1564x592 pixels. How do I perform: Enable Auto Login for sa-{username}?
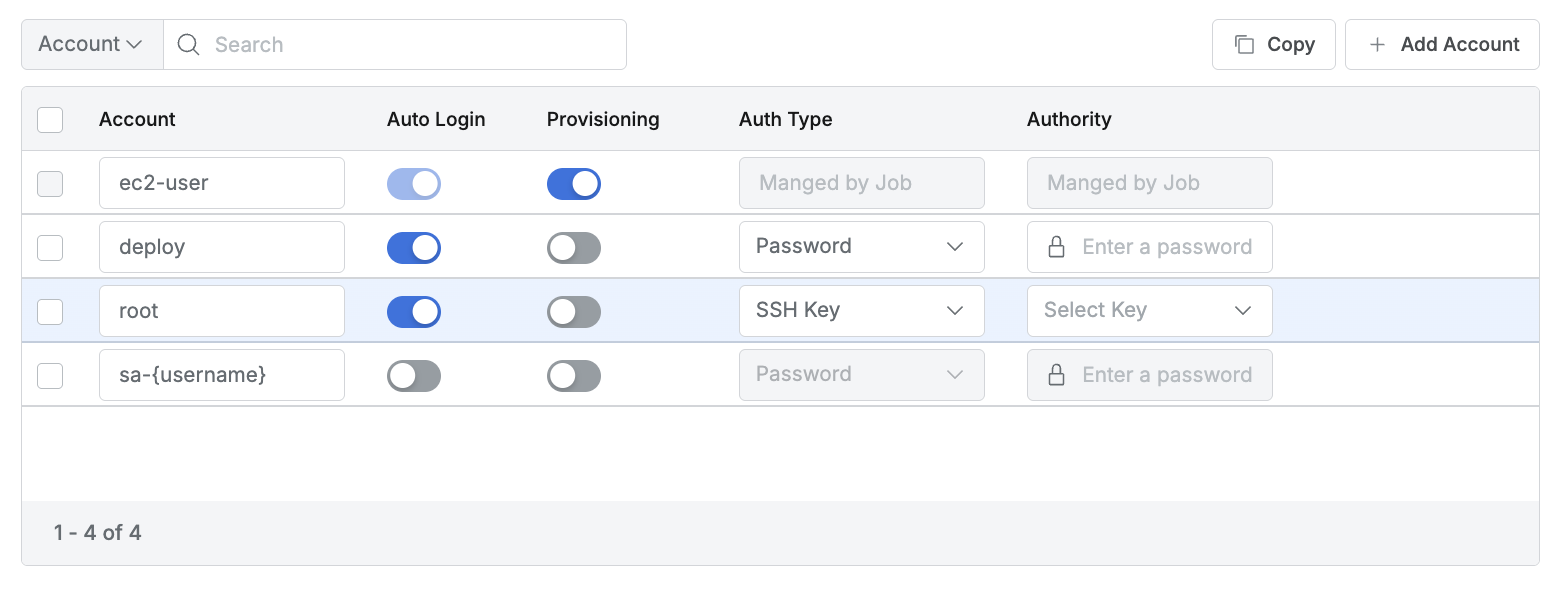pyautogui.click(x=414, y=375)
